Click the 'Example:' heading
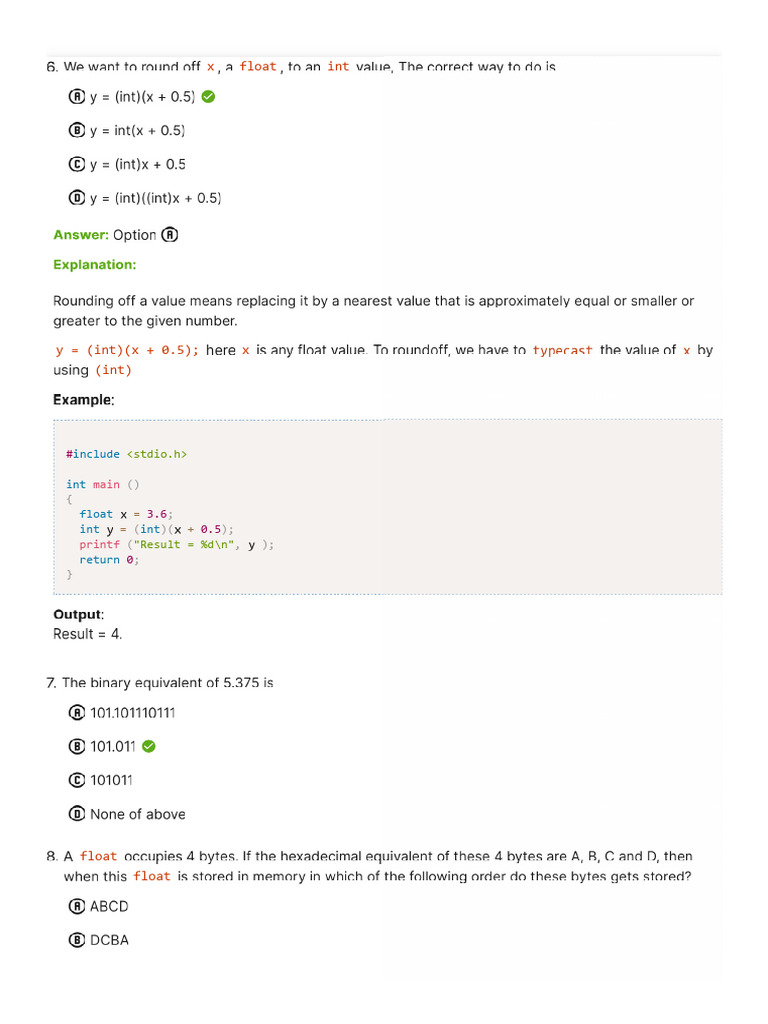Image resolution: width=768 pixels, height=1024 pixels. [x=84, y=400]
